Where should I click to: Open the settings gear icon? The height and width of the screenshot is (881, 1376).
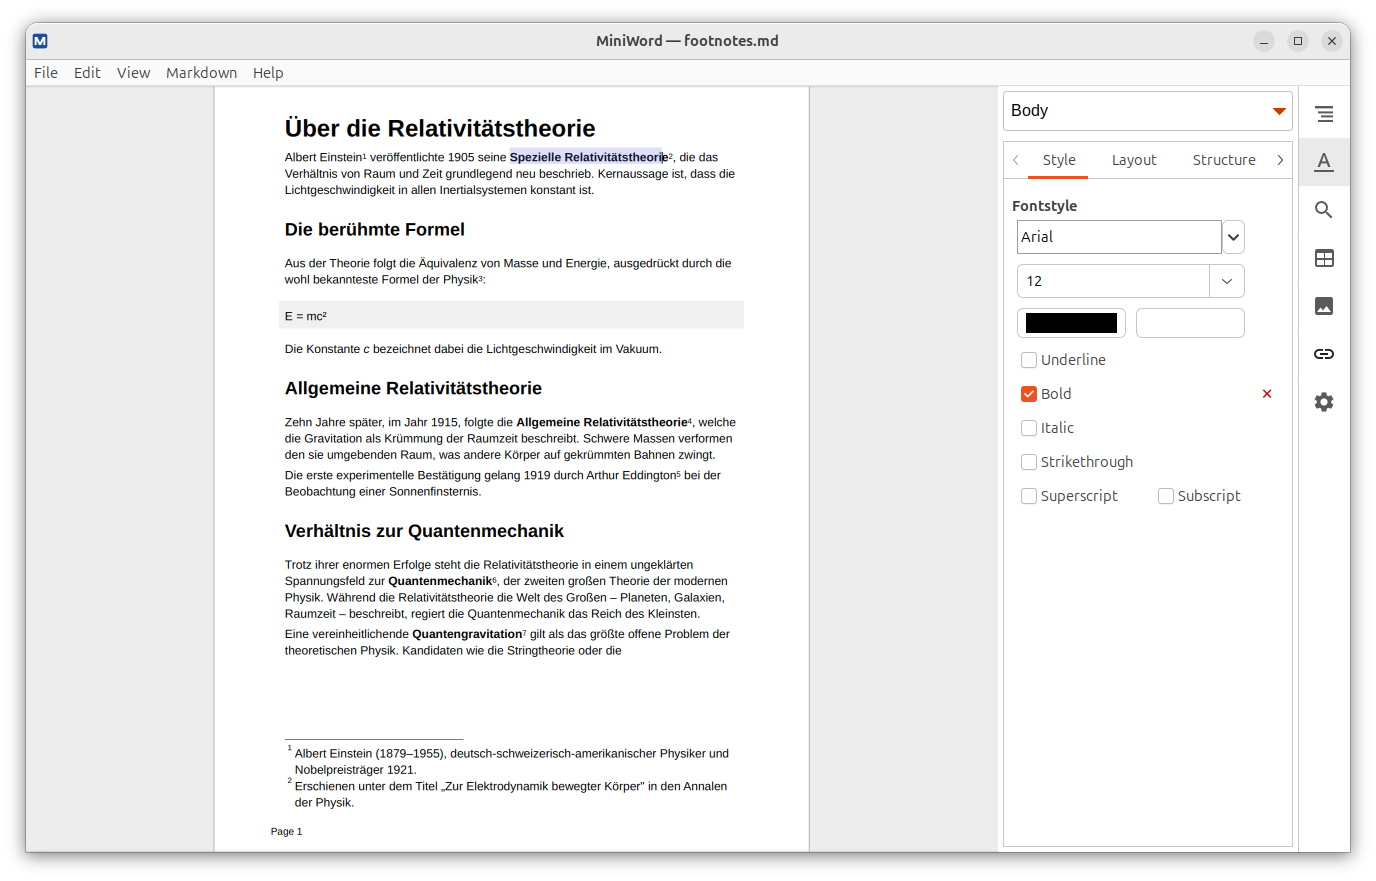pyautogui.click(x=1324, y=402)
